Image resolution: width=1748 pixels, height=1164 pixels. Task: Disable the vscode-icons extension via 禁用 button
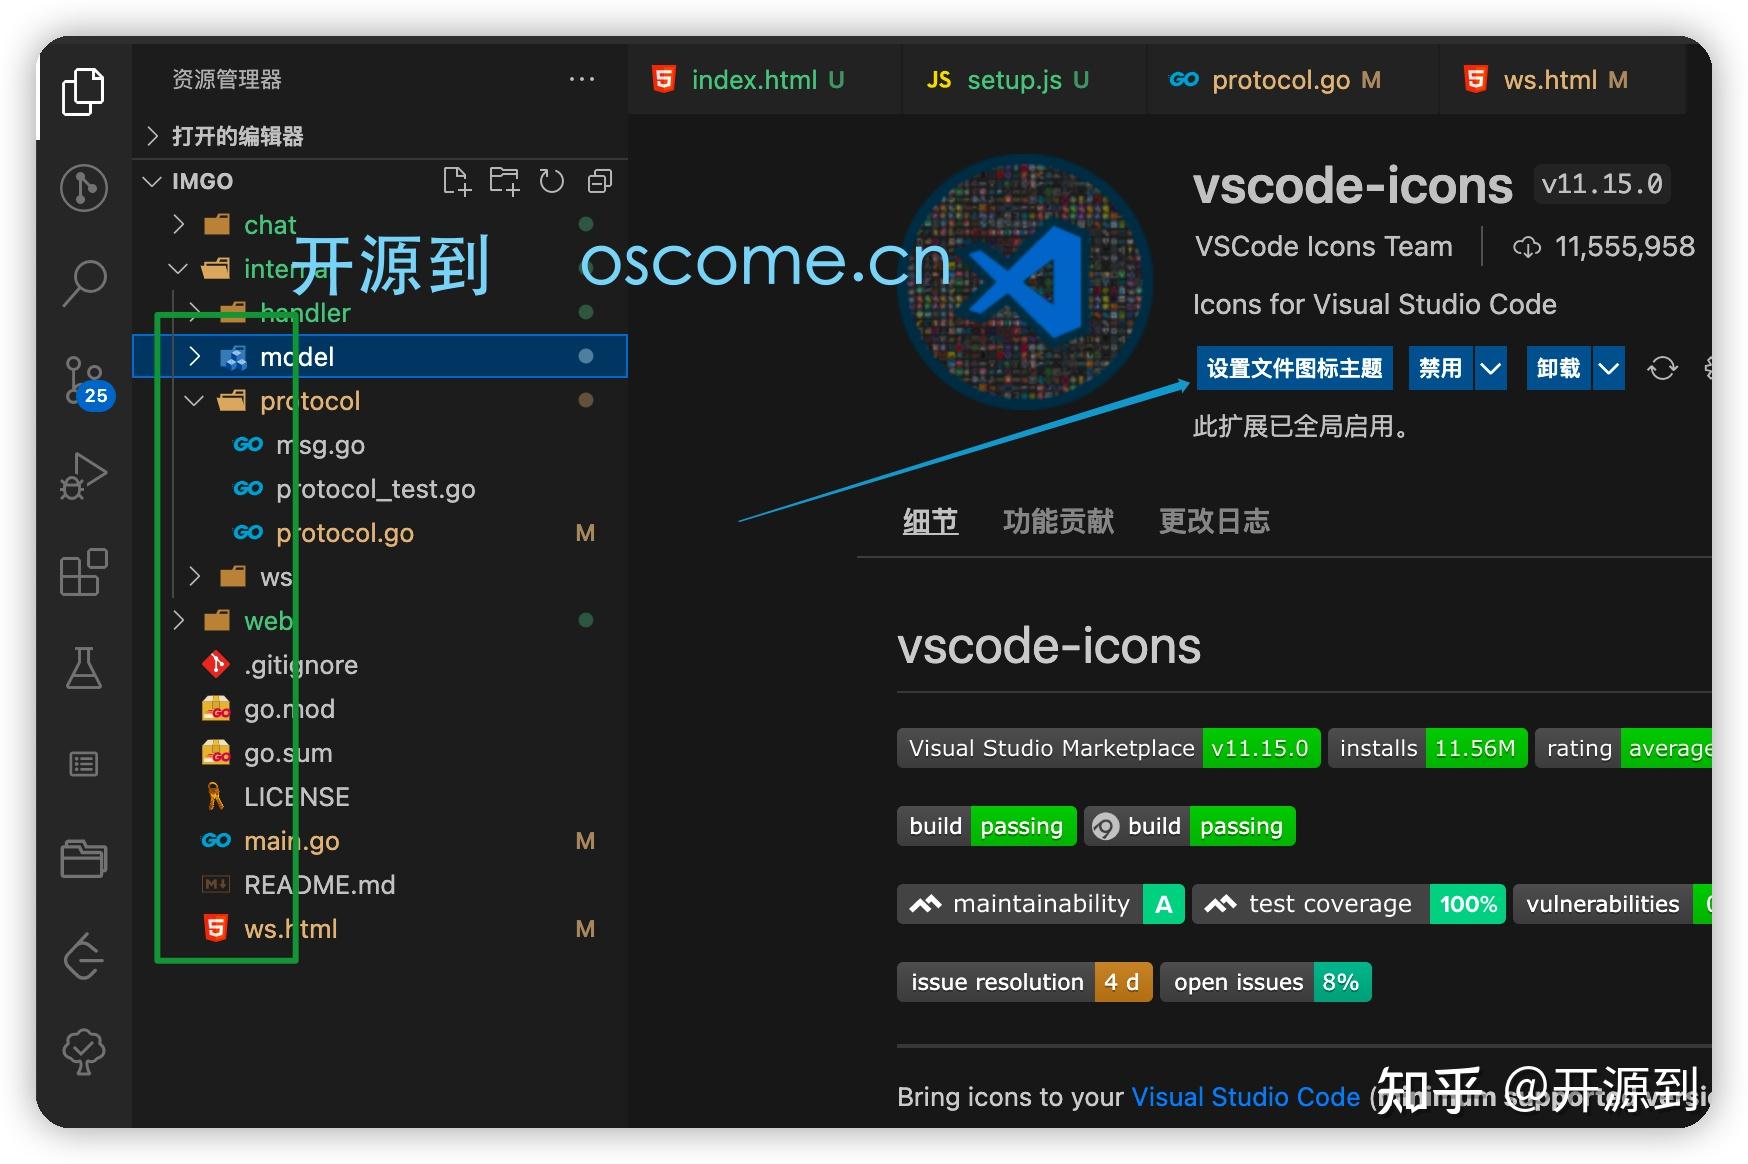coord(1440,368)
